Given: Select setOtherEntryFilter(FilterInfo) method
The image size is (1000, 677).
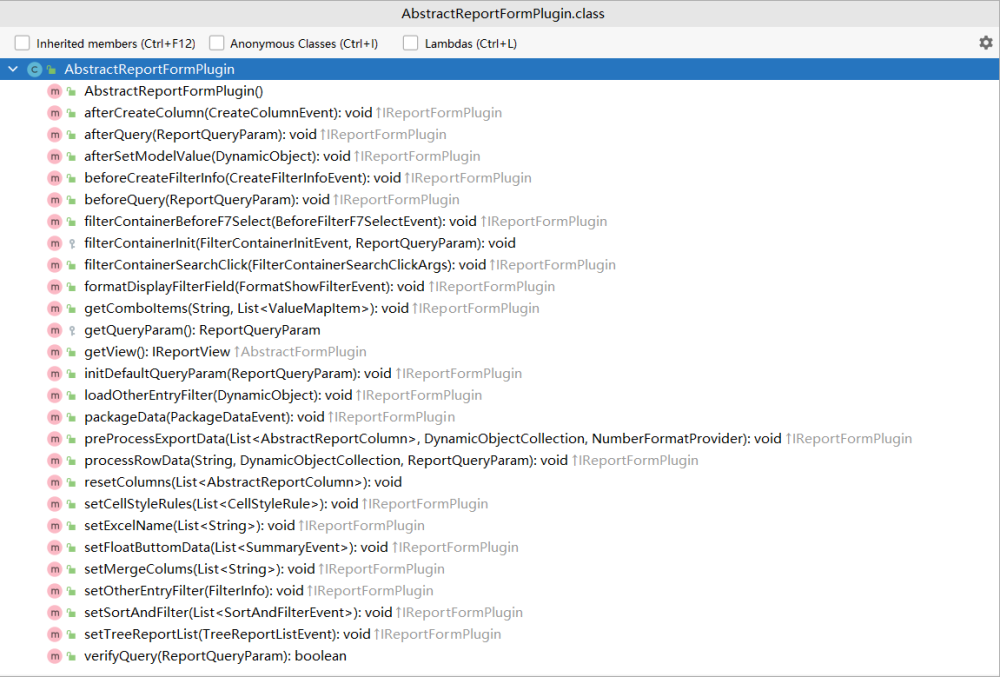Looking at the screenshot, I should click(499, 590).
